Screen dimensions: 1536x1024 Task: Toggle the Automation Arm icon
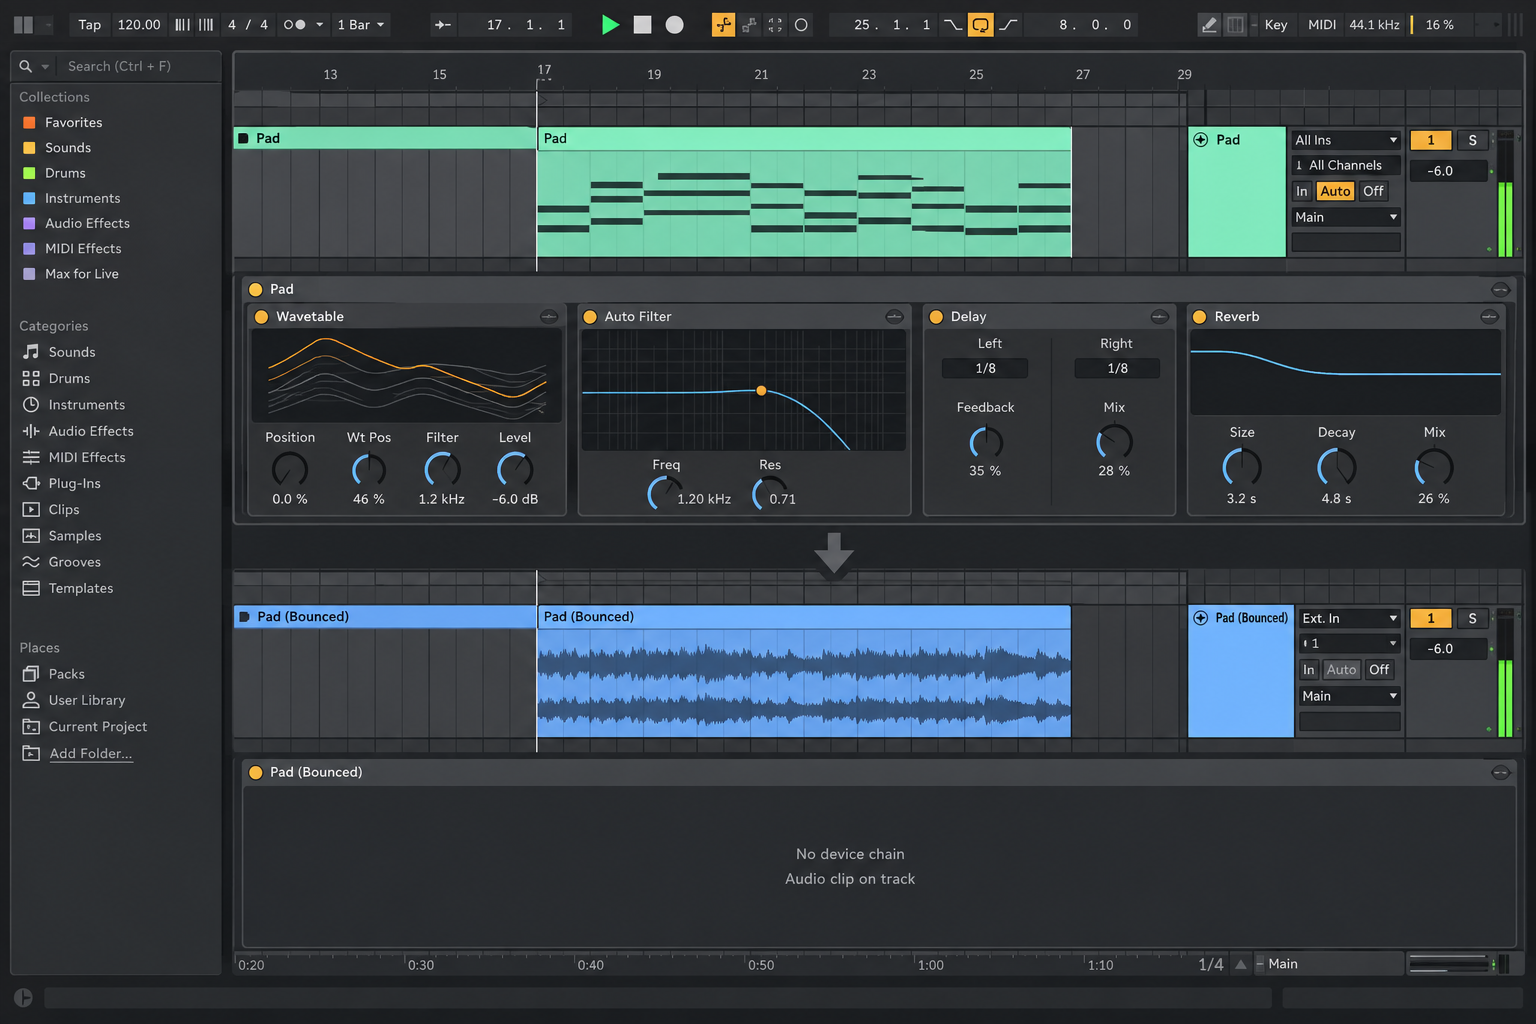pos(723,25)
